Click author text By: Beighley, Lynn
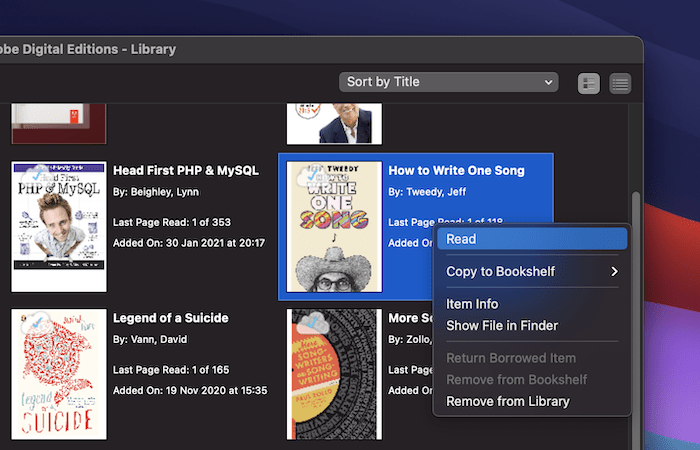 156,192
